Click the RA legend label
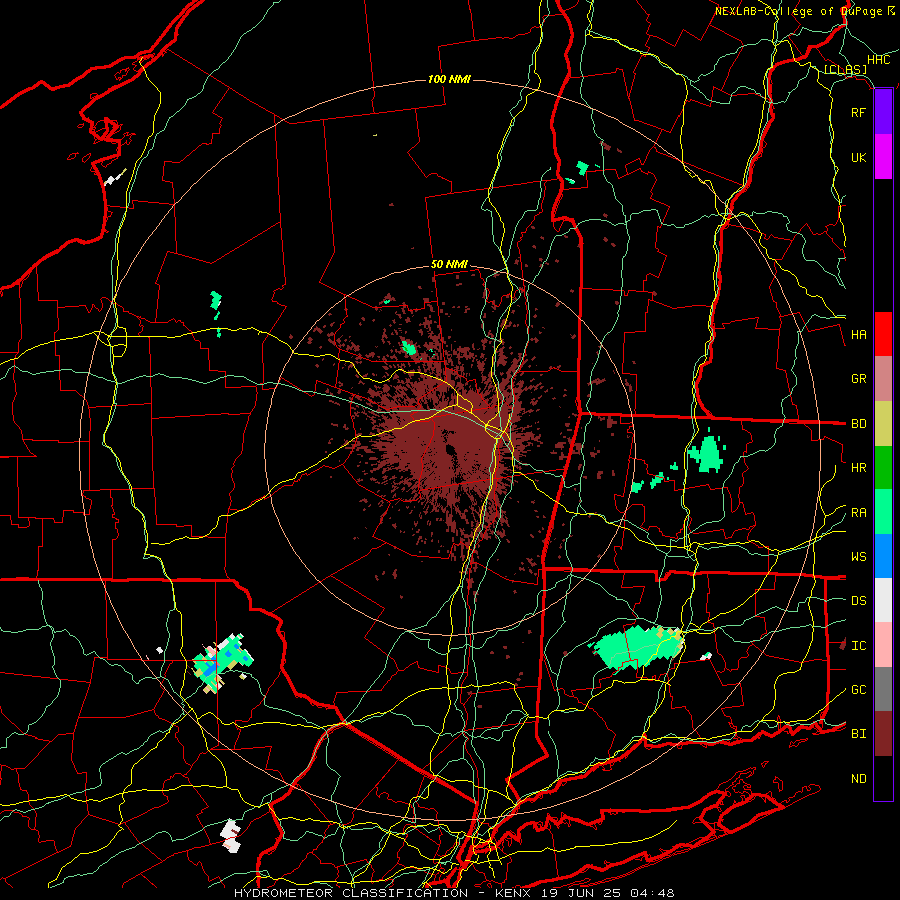The height and width of the screenshot is (900, 900). [x=858, y=513]
